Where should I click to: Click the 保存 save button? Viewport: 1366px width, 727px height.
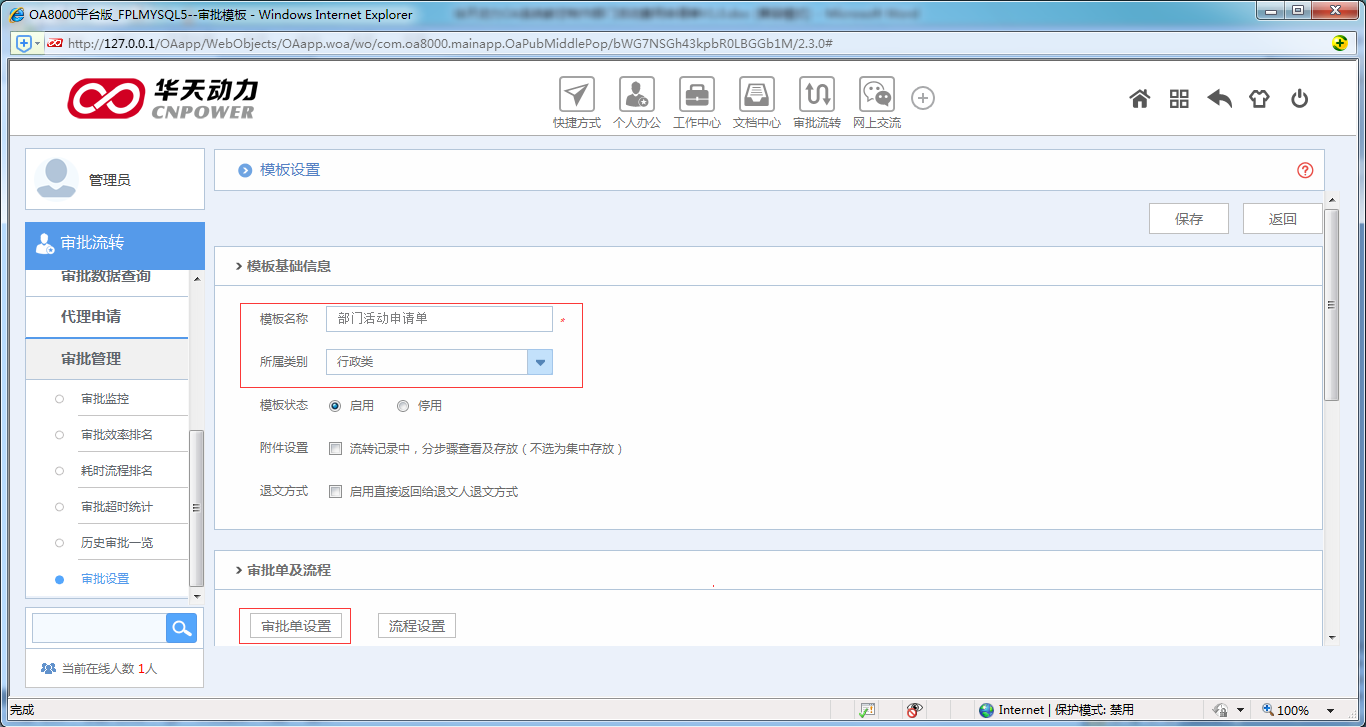1188,218
